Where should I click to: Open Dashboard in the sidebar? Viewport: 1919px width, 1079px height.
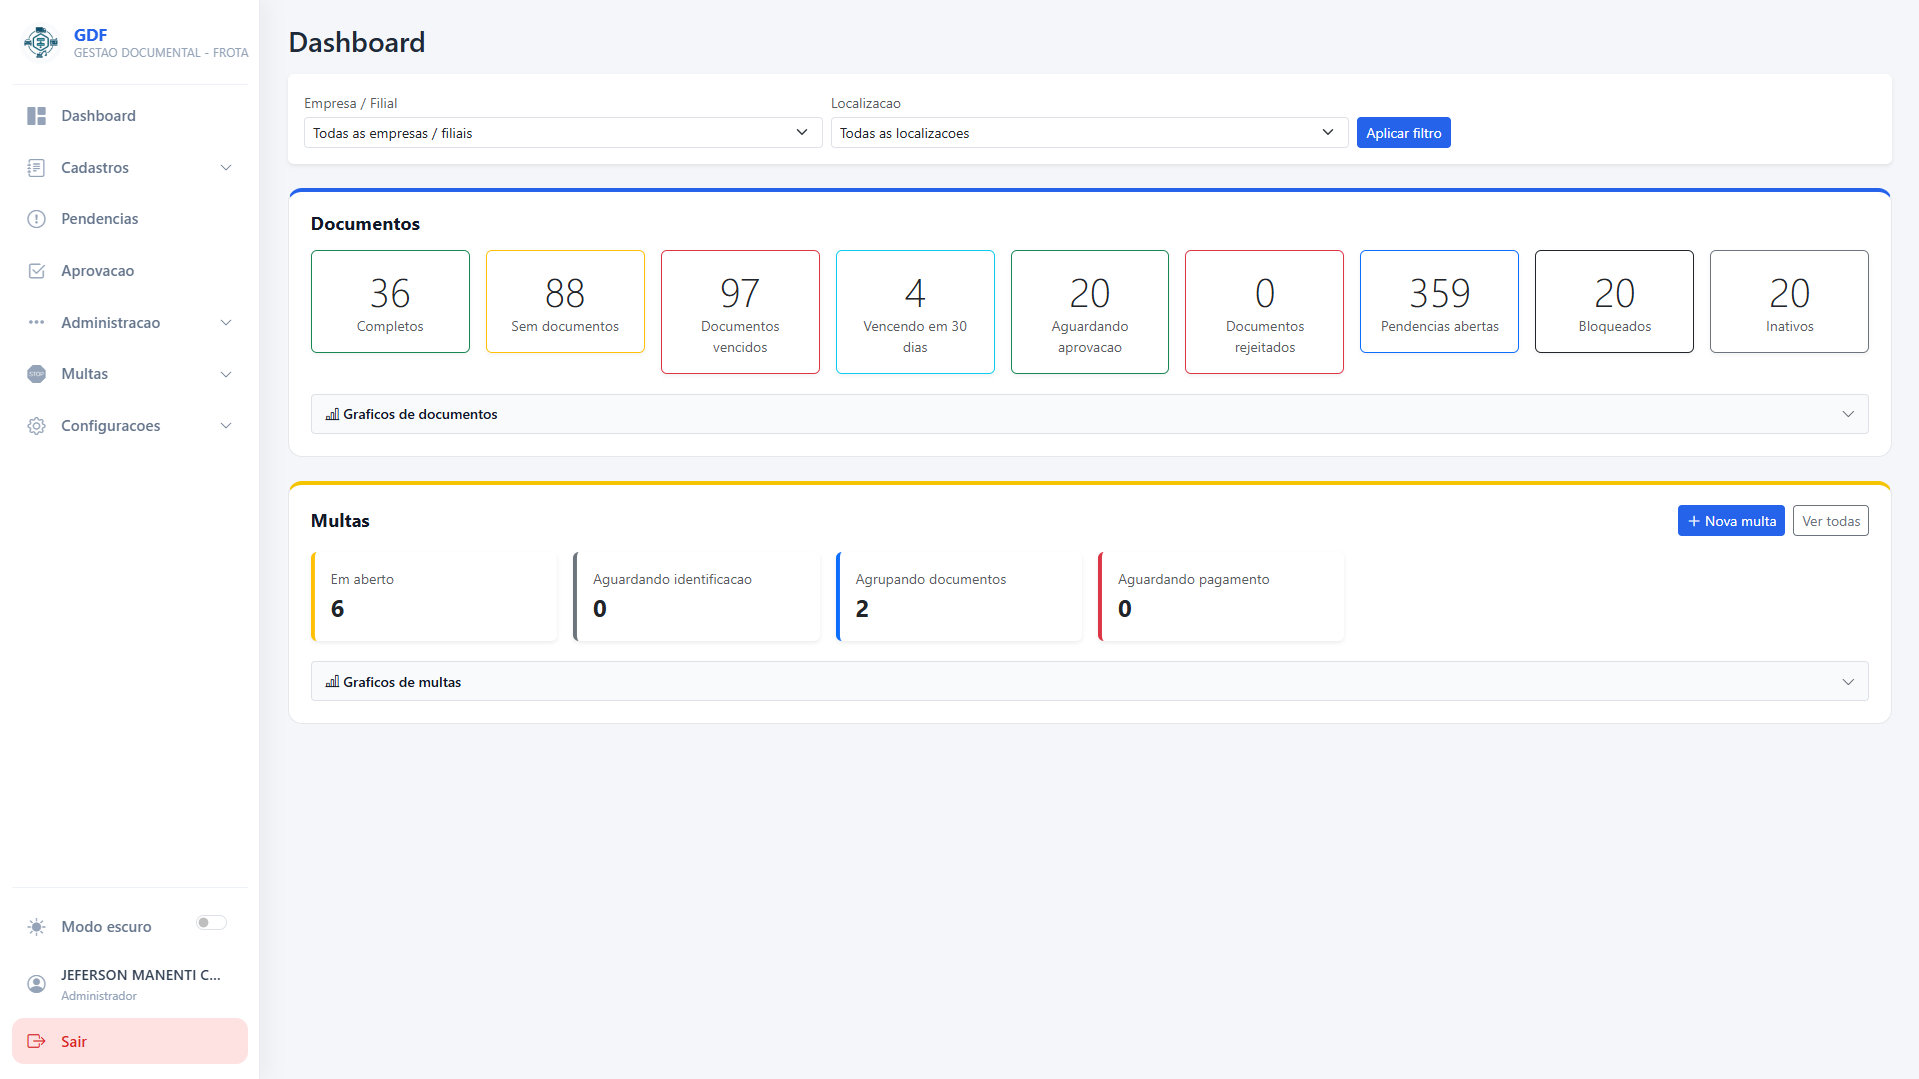[x=130, y=116]
